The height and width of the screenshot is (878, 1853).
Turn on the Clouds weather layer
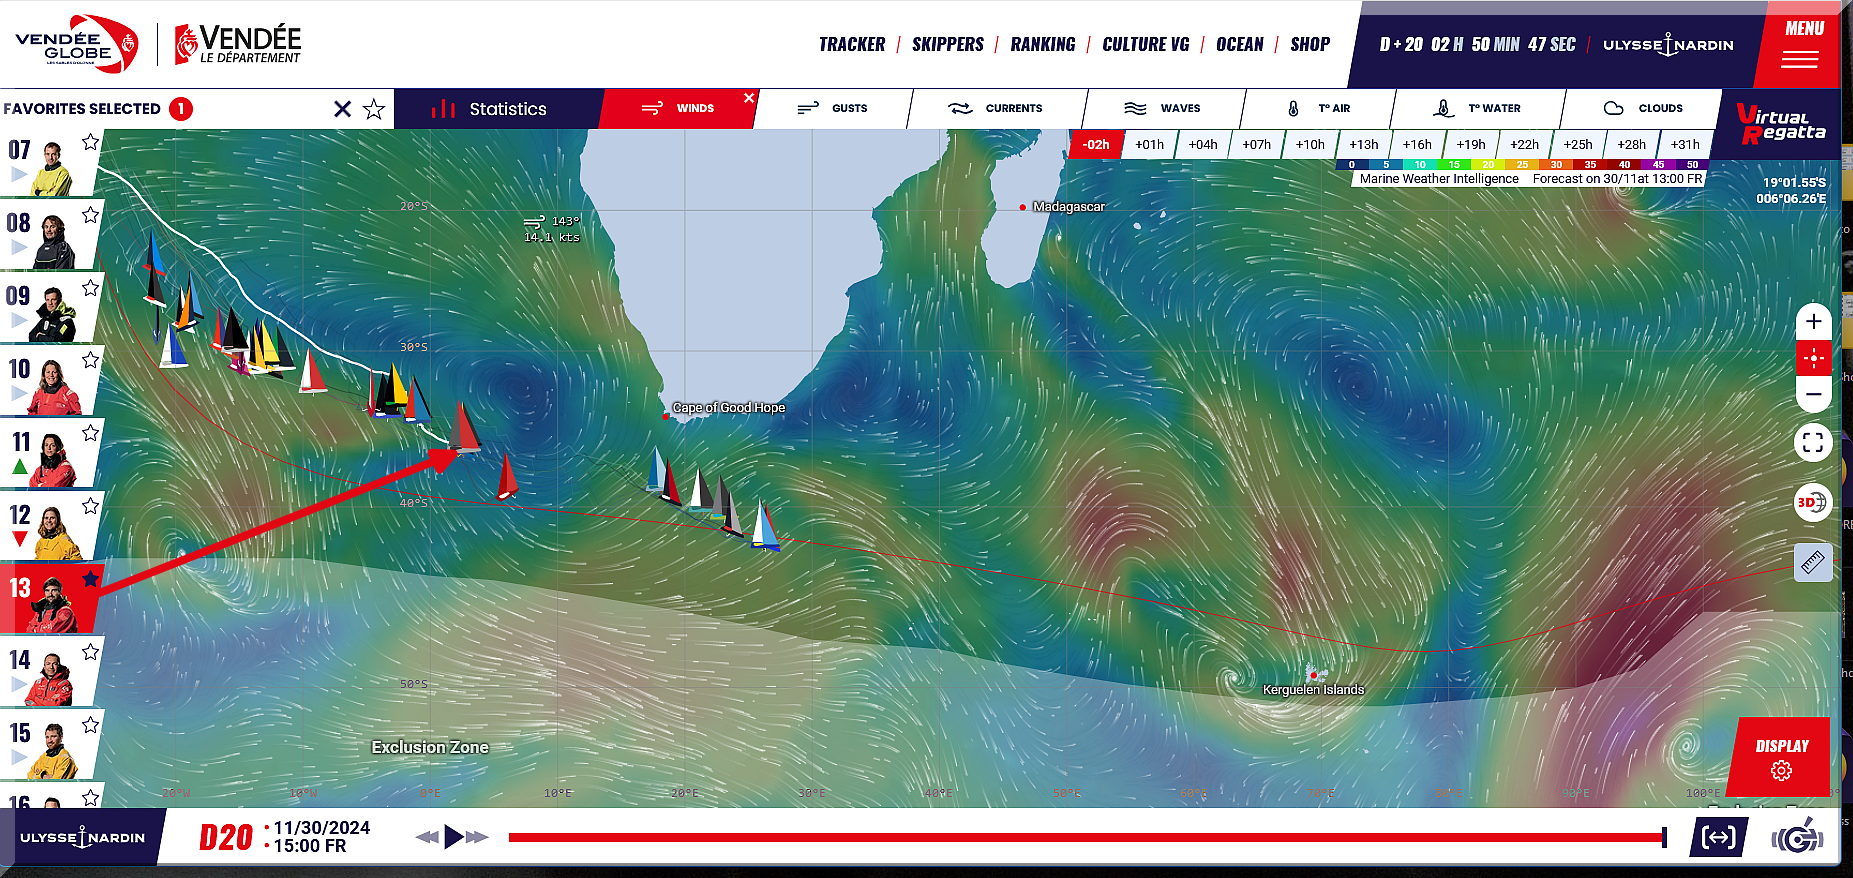coord(1643,108)
